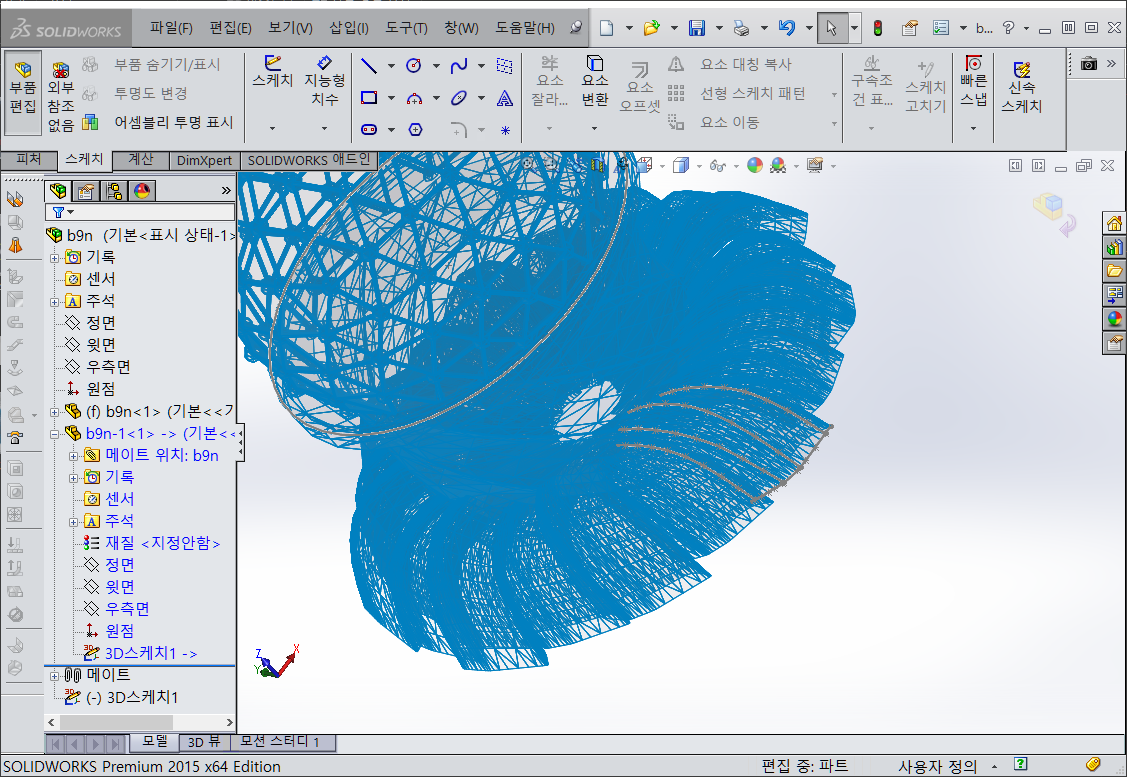
Task: Open the Line tool dropdown arrow
Action: [x=391, y=66]
